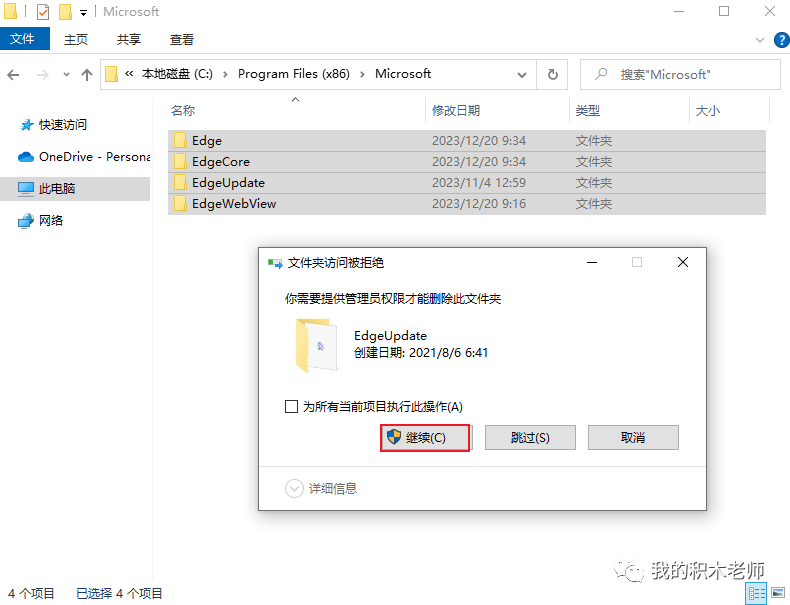
Task: Expand the breadcrumb overflow chevron «
Action: (129, 74)
